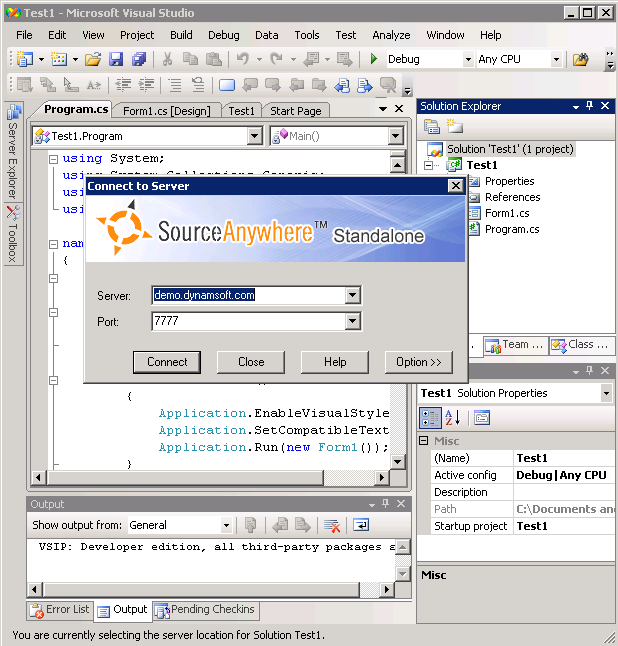The width and height of the screenshot is (618, 646).
Task: Open the Debug configuration dropdown
Action: click(x=467, y=60)
